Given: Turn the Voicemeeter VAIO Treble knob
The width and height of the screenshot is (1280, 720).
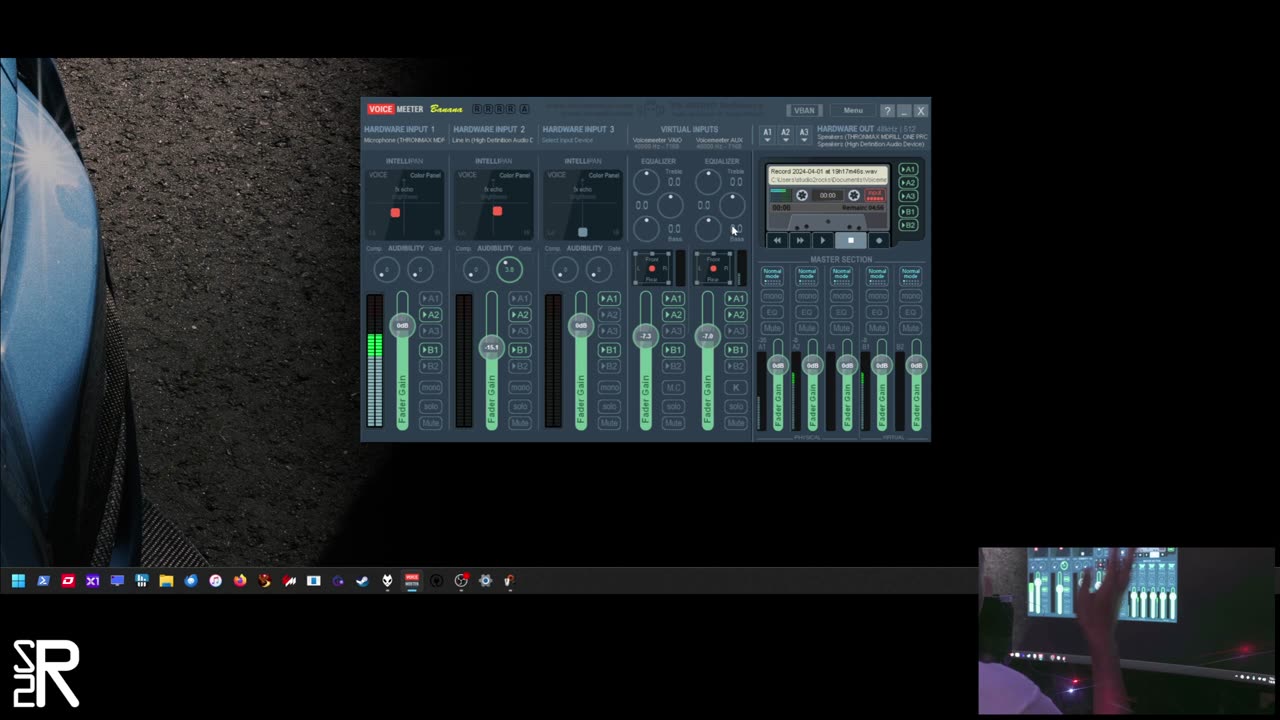Looking at the screenshot, I should (x=646, y=181).
